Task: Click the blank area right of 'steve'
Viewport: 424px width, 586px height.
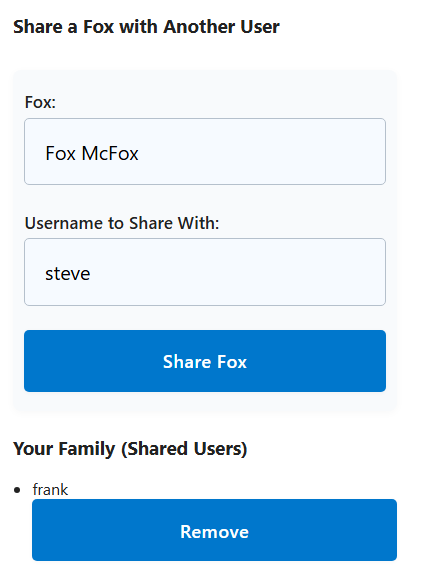Action: (239, 273)
